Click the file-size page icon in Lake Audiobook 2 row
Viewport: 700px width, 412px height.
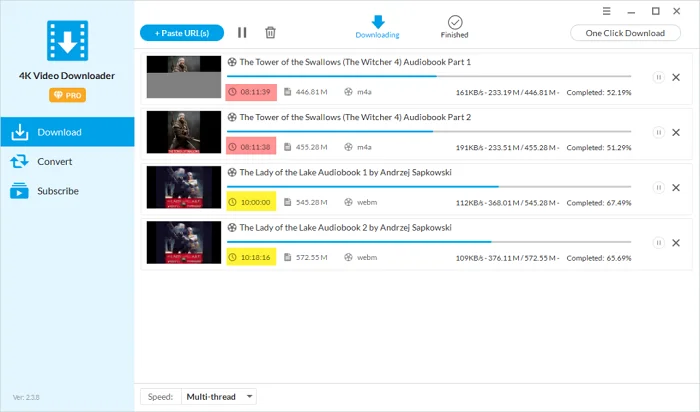pos(288,257)
